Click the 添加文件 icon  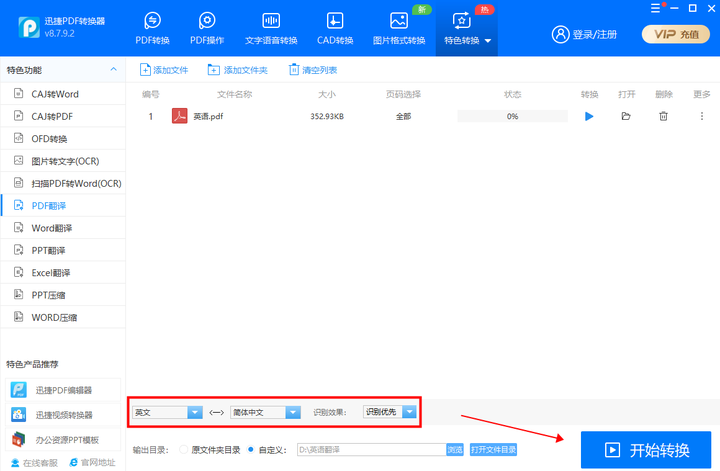click(x=145, y=70)
